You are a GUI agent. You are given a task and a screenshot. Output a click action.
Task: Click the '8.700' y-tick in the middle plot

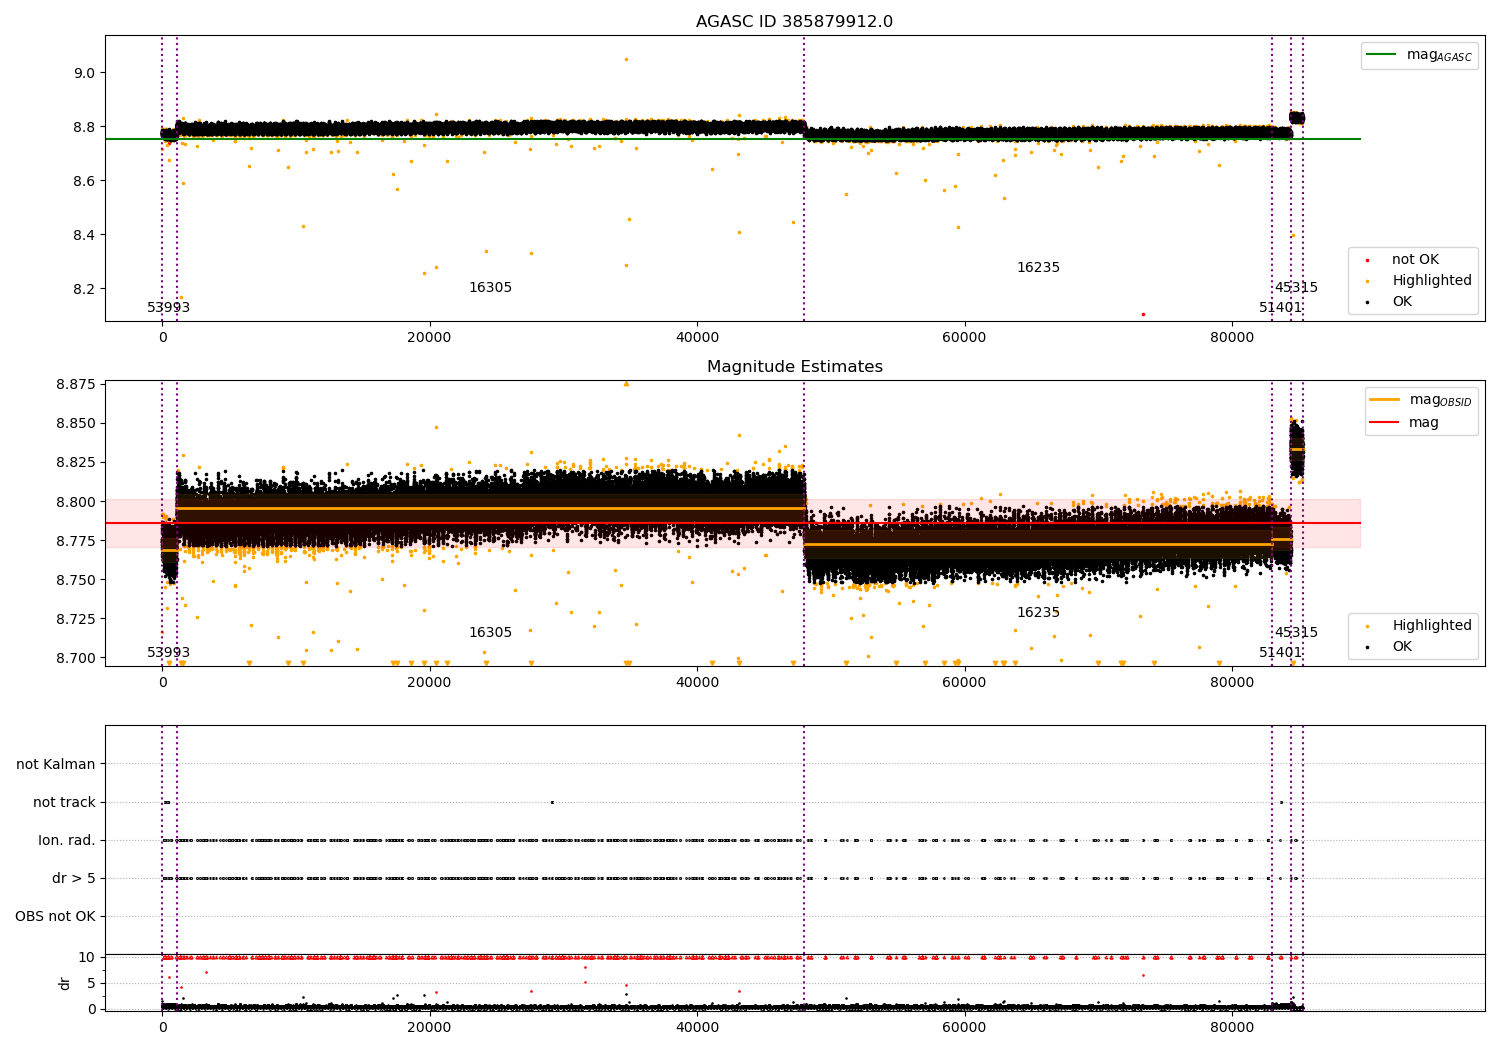click(76, 658)
